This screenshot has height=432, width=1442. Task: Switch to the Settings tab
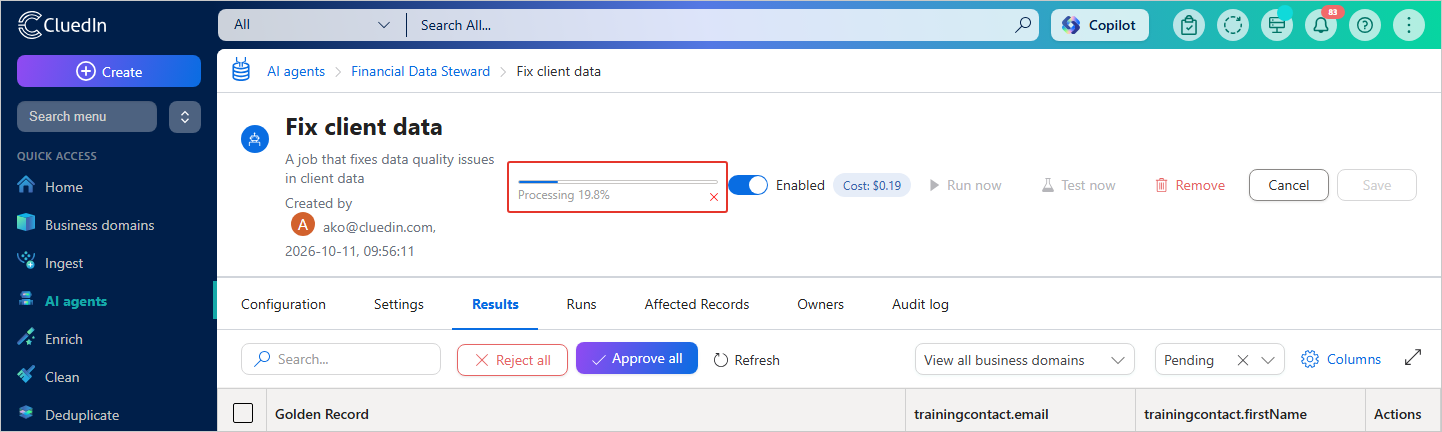click(399, 304)
